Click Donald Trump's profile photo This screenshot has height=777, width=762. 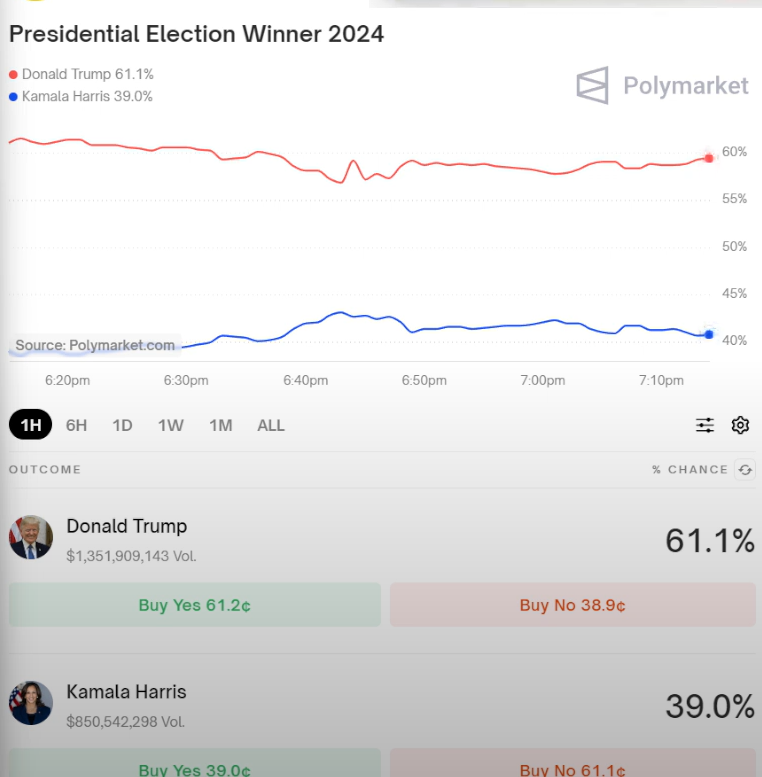coord(31,537)
